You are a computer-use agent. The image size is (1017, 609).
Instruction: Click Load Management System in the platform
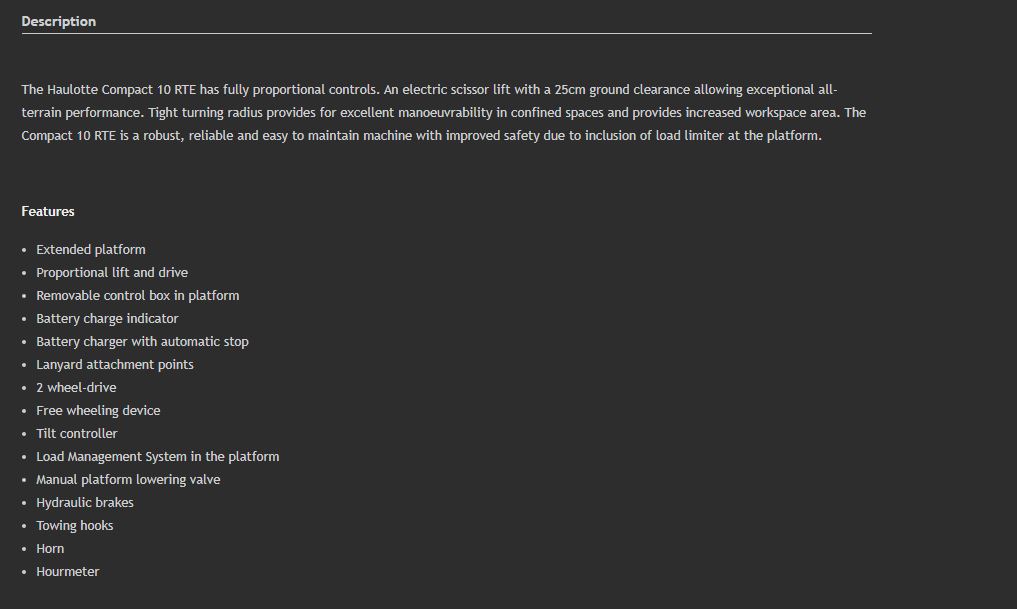click(x=158, y=457)
